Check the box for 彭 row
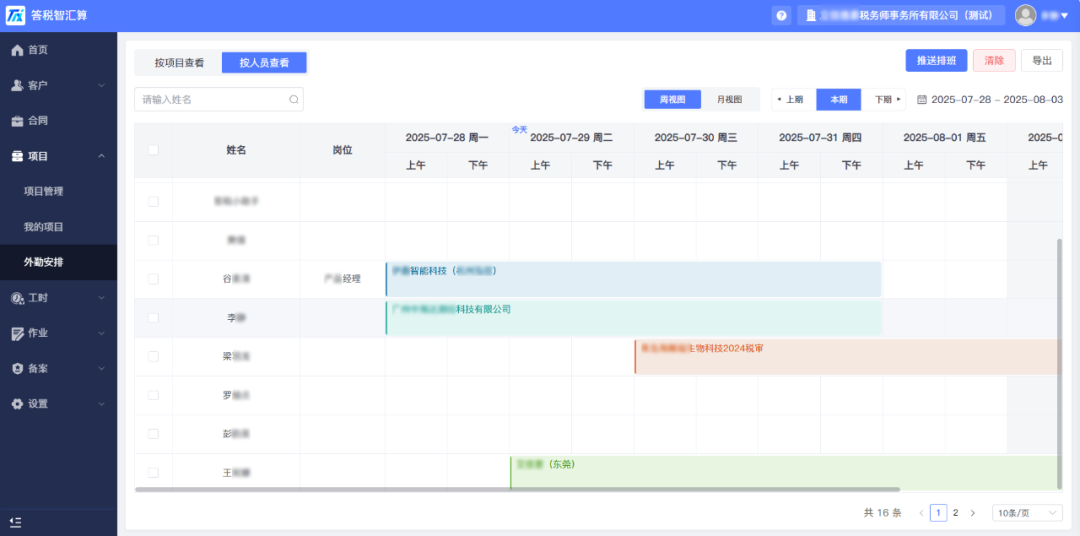 tap(153, 434)
